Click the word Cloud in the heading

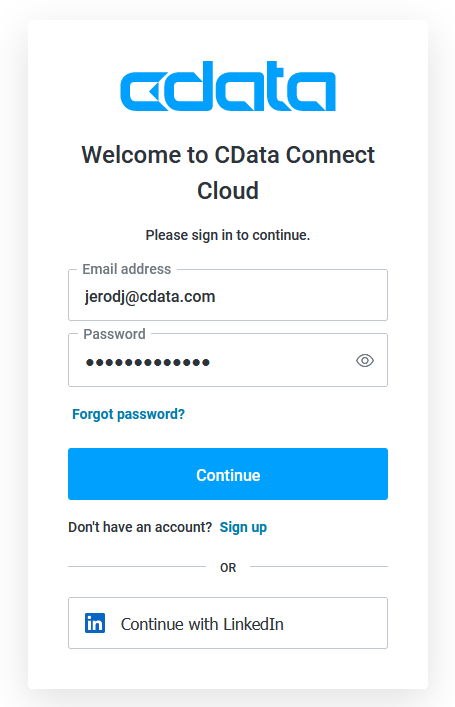(228, 190)
